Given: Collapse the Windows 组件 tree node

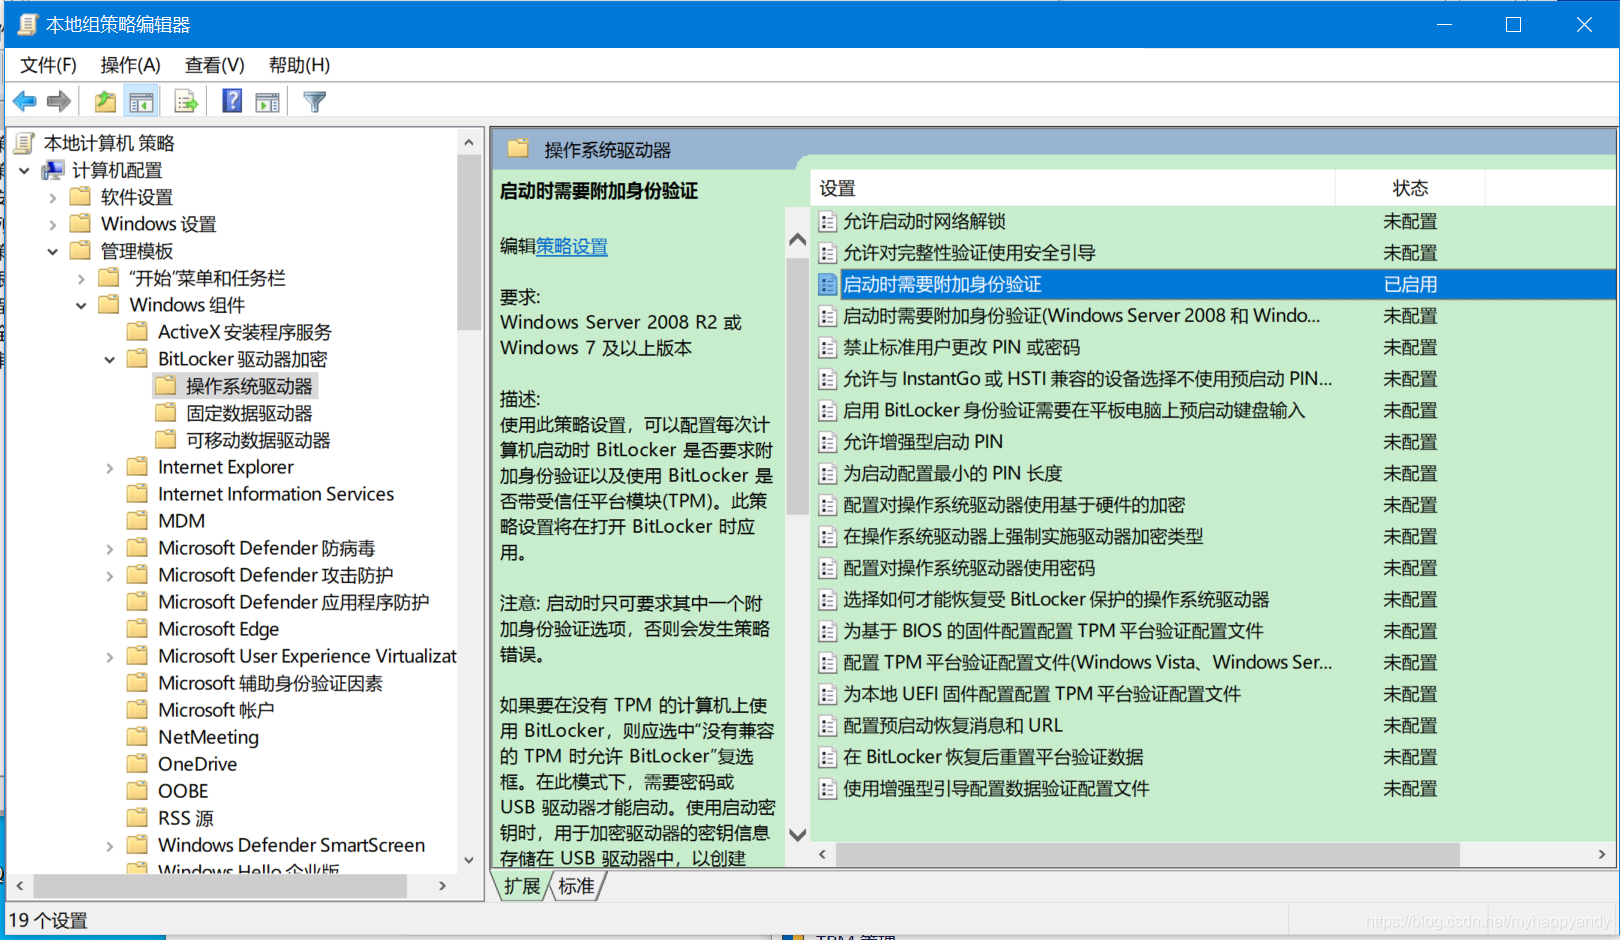Looking at the screenshot, I should point(82,306).
